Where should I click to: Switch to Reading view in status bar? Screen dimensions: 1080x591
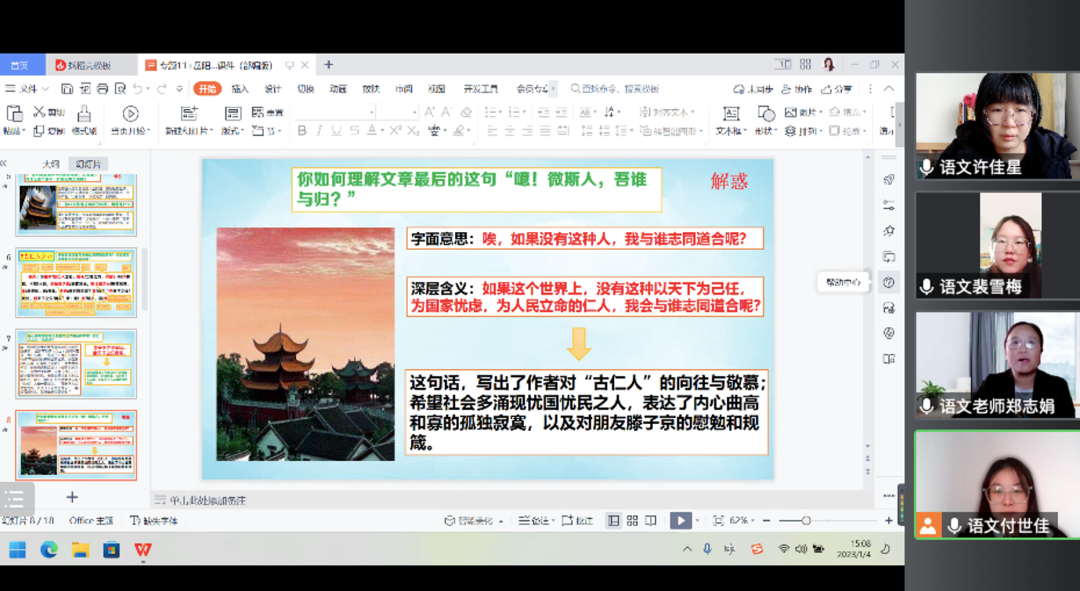click(651, 521)
